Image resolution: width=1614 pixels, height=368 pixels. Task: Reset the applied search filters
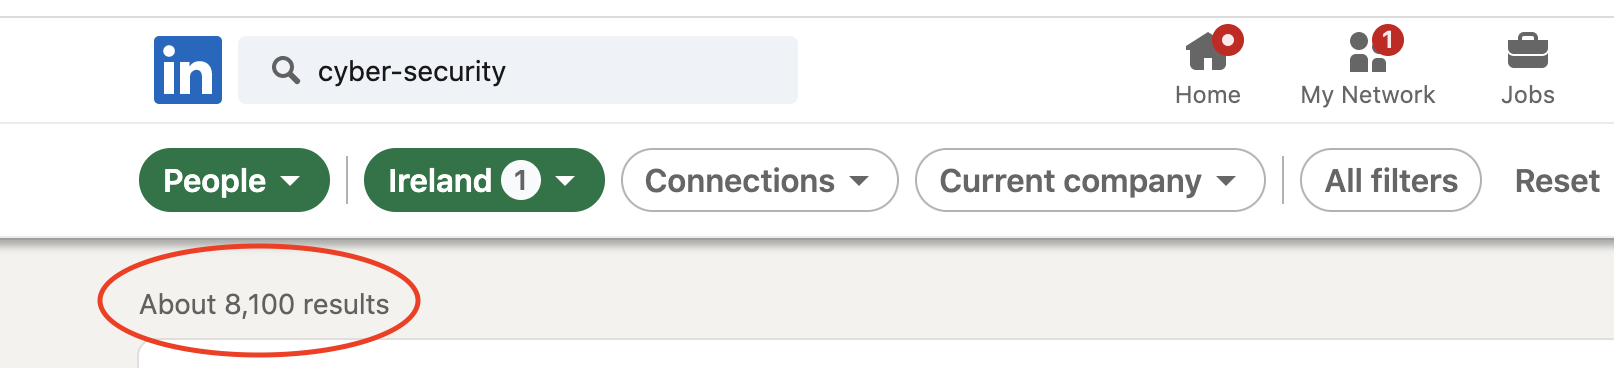coord(1557,181)
